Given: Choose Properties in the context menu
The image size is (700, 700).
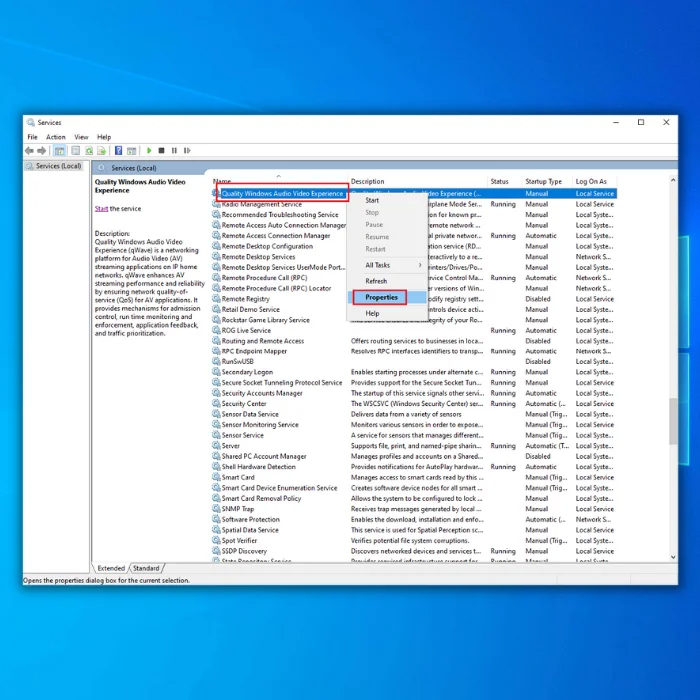Looking at the screenshot, I should point(387,297).
